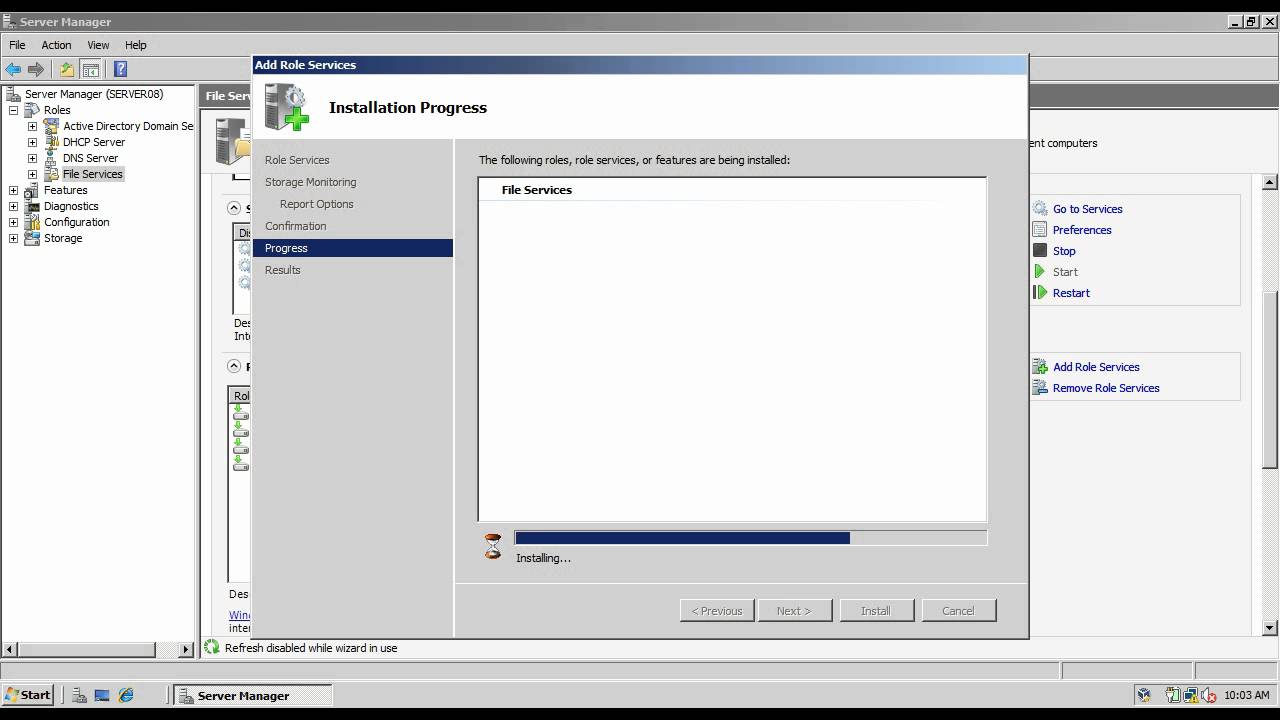Open the Help question-mark toolbar icon

[121, 69]
